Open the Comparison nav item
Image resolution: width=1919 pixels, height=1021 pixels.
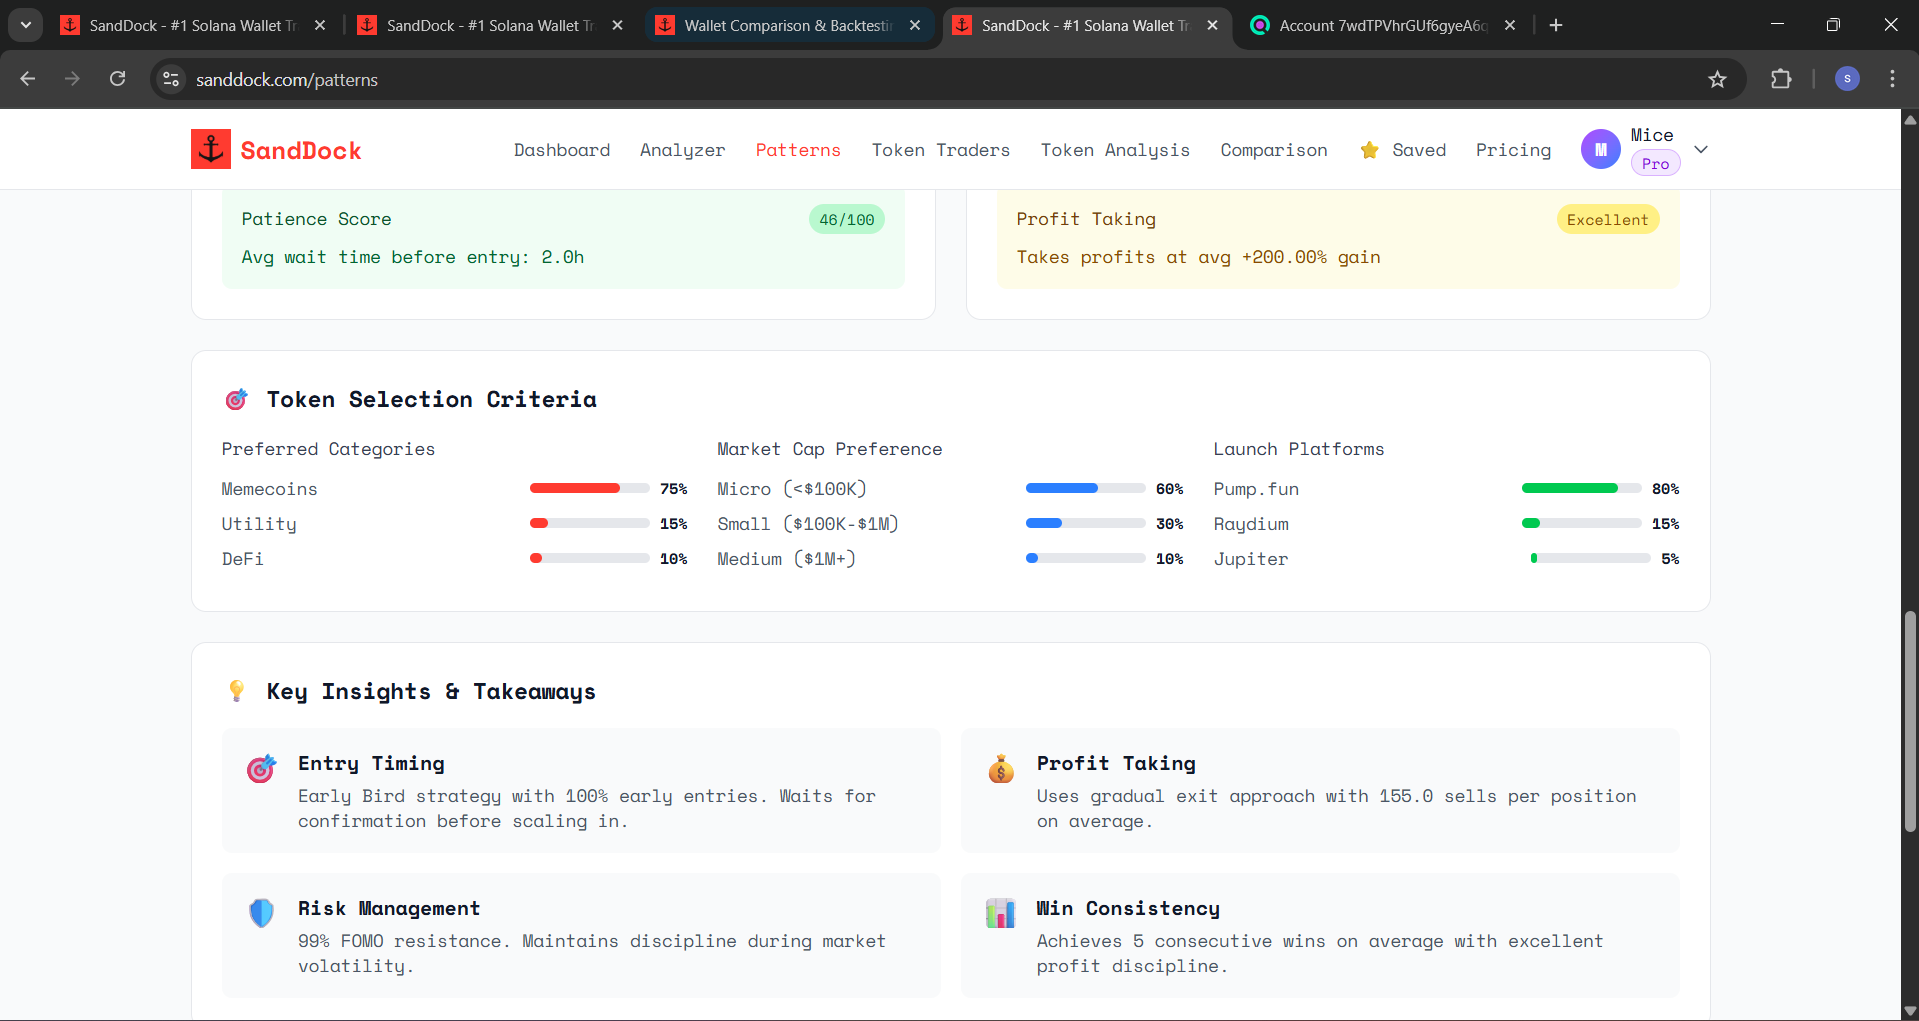(1274, 150)
